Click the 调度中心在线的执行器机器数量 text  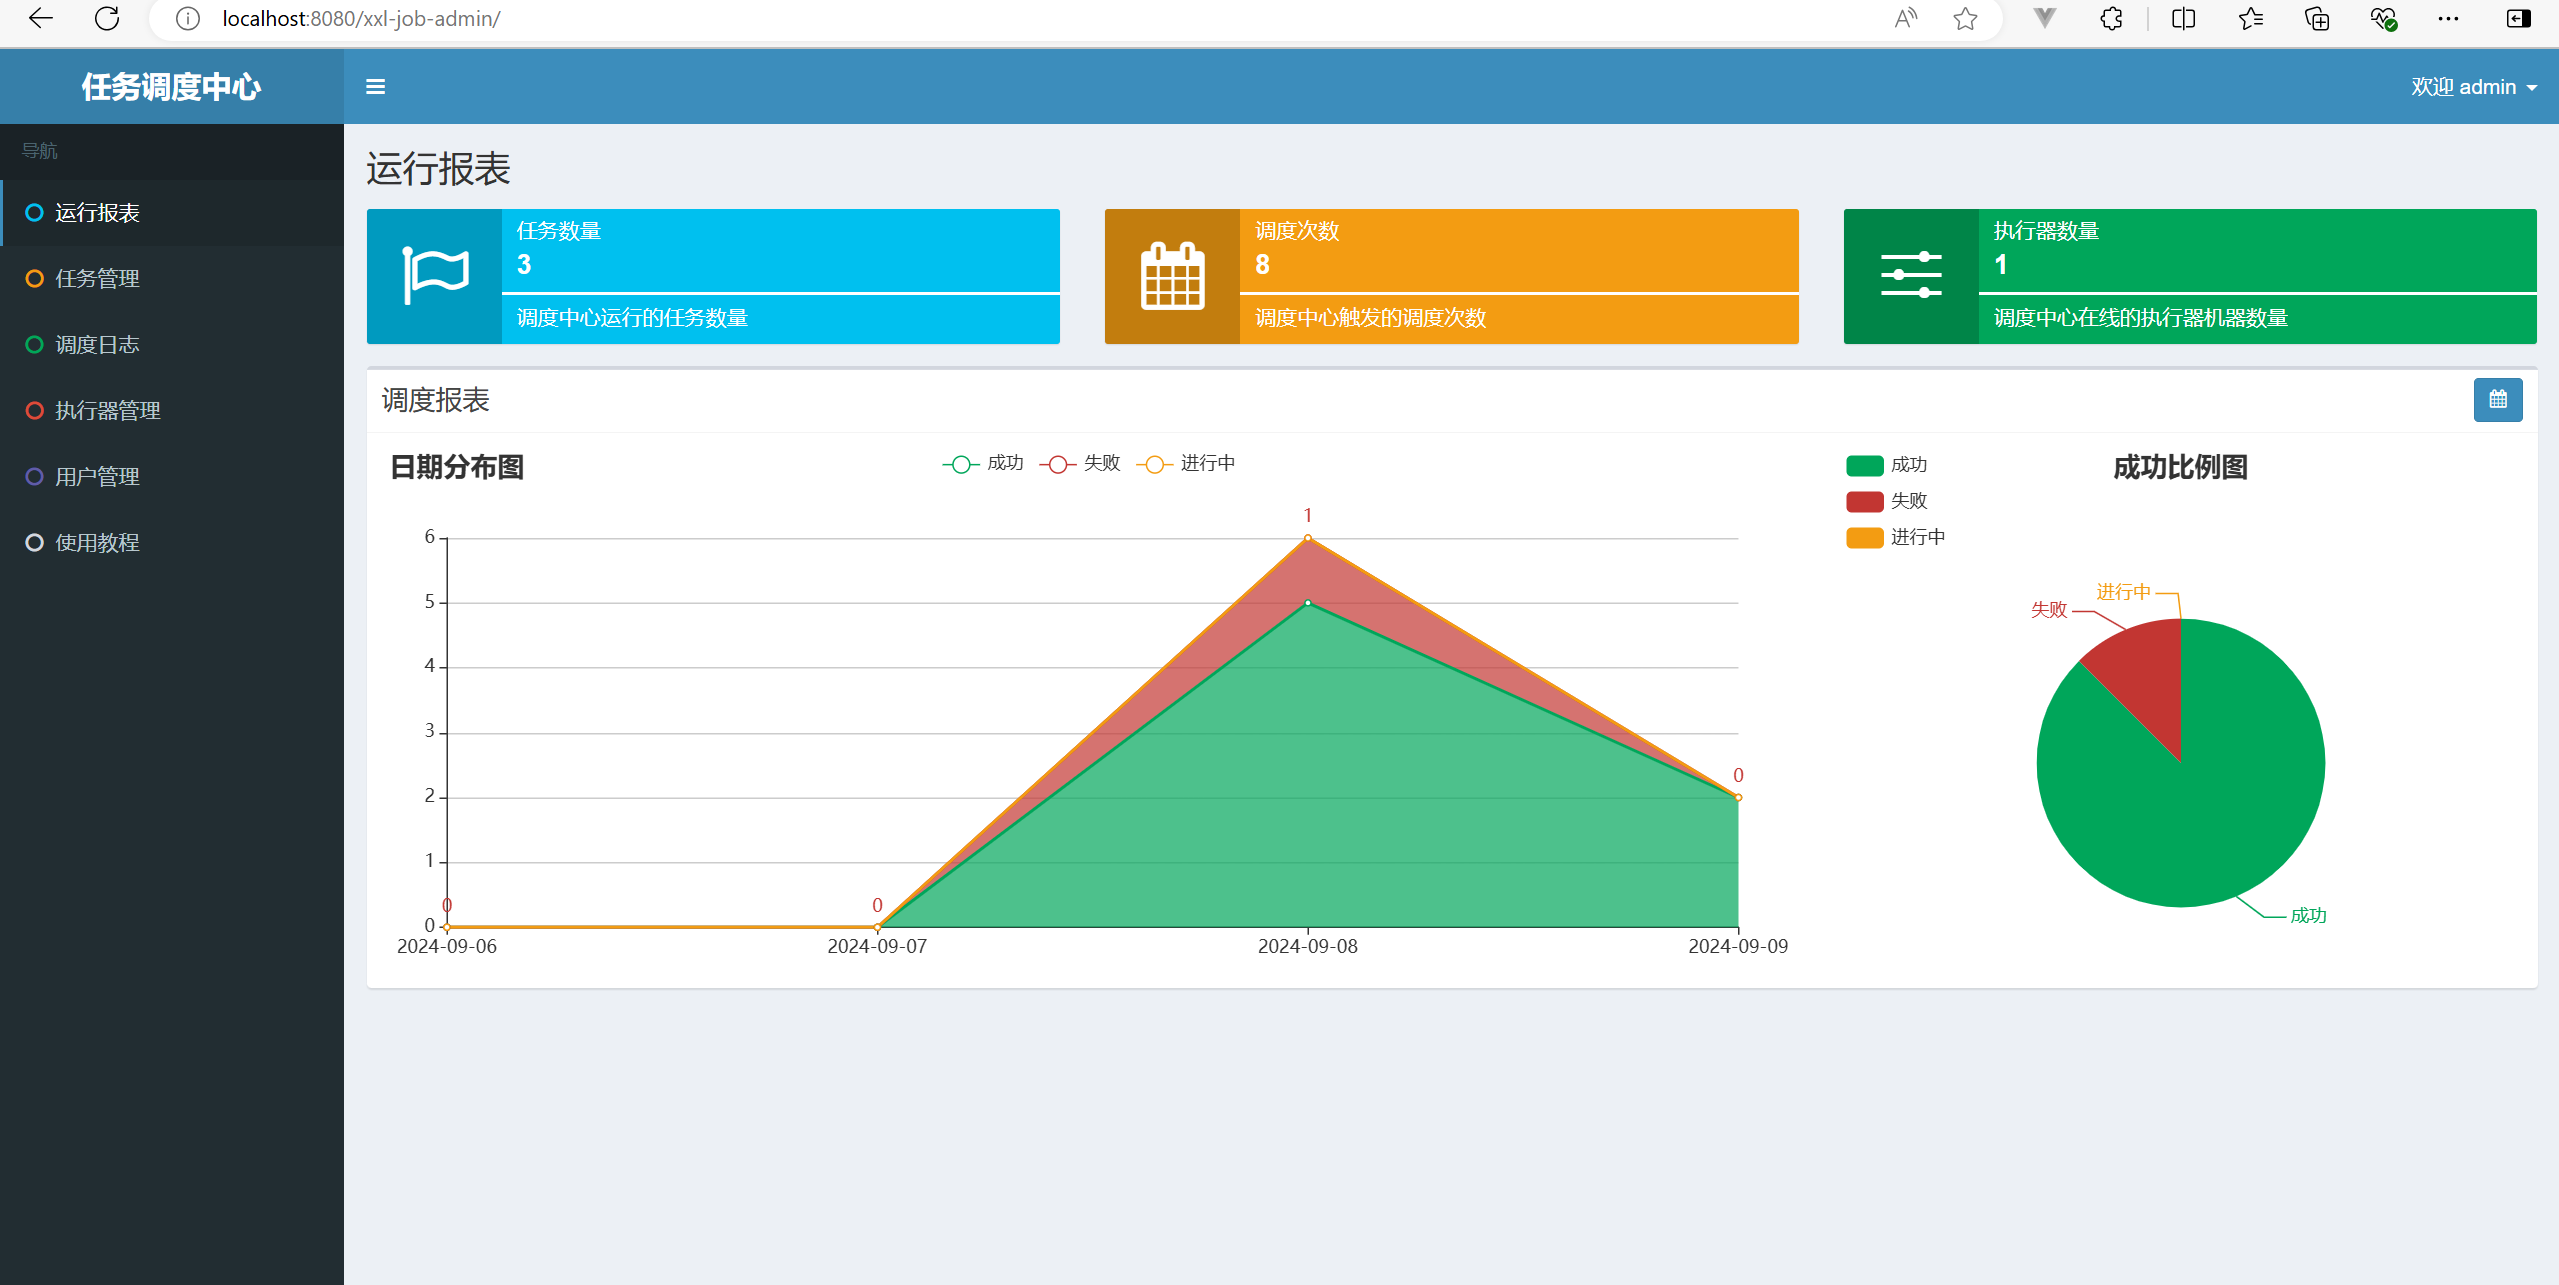[x=2141, y=318]
